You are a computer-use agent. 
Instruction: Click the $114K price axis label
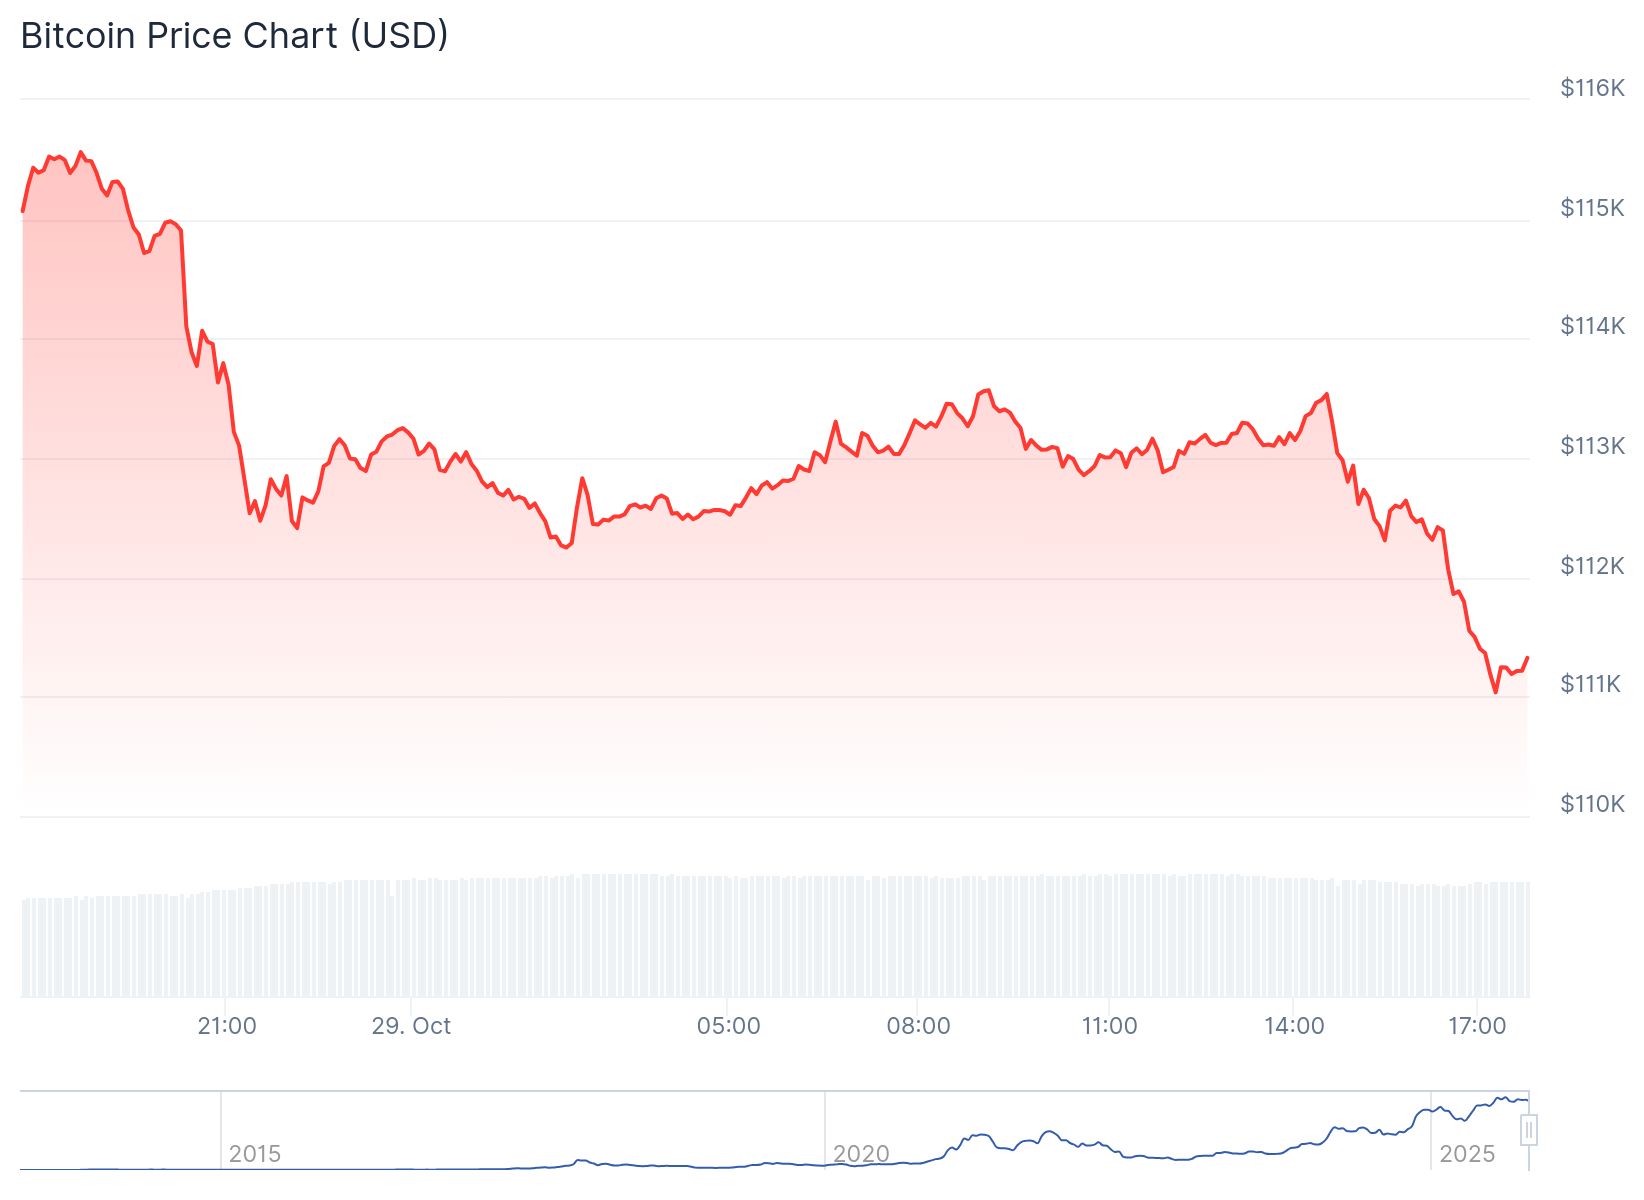click(x=1592, y=326)
